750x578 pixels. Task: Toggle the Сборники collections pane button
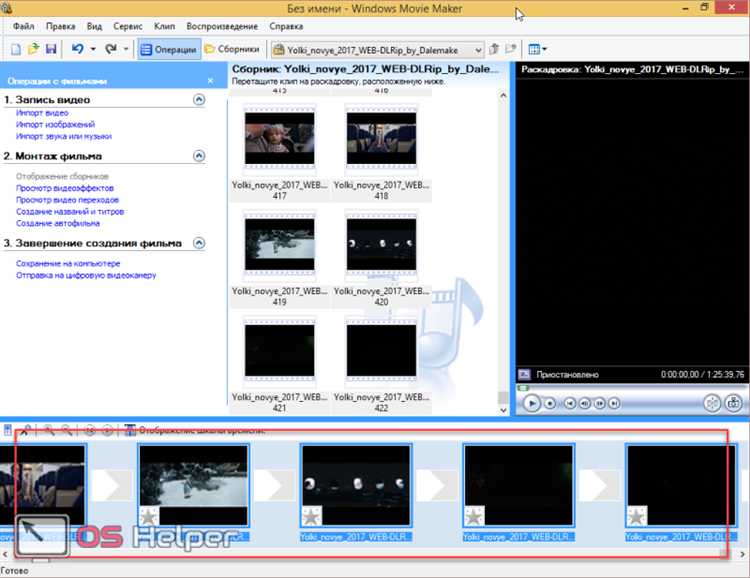[232, 48]
